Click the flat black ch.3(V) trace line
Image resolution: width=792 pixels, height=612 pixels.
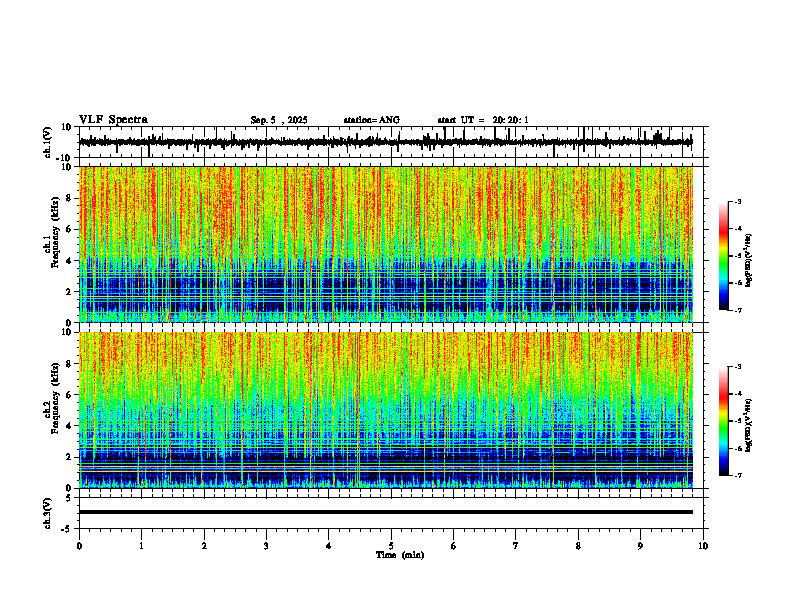tap(386, 512)
